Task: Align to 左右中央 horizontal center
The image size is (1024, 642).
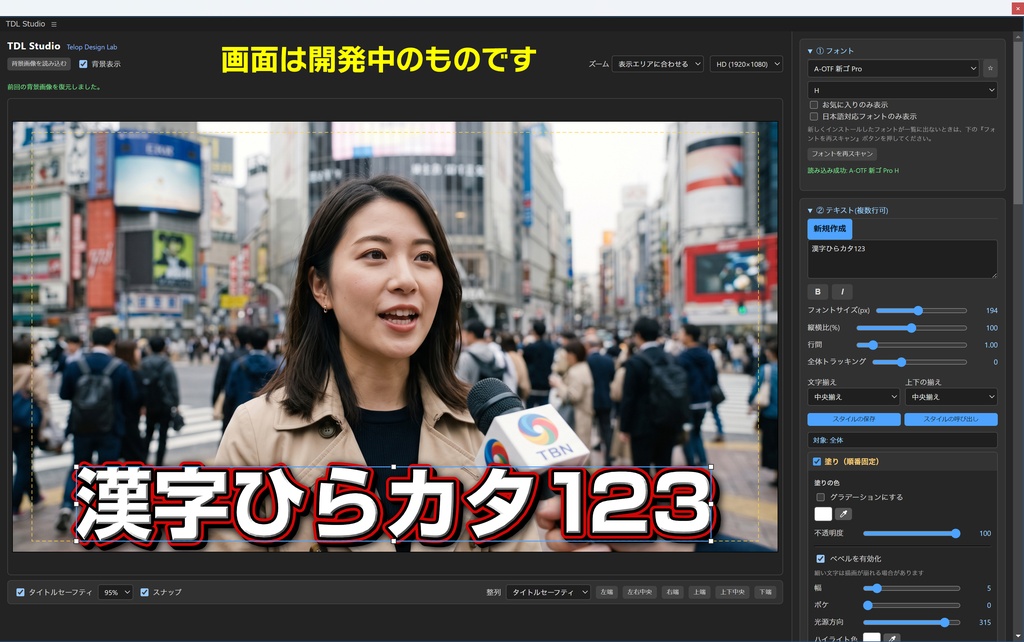Action: (639, 592)
